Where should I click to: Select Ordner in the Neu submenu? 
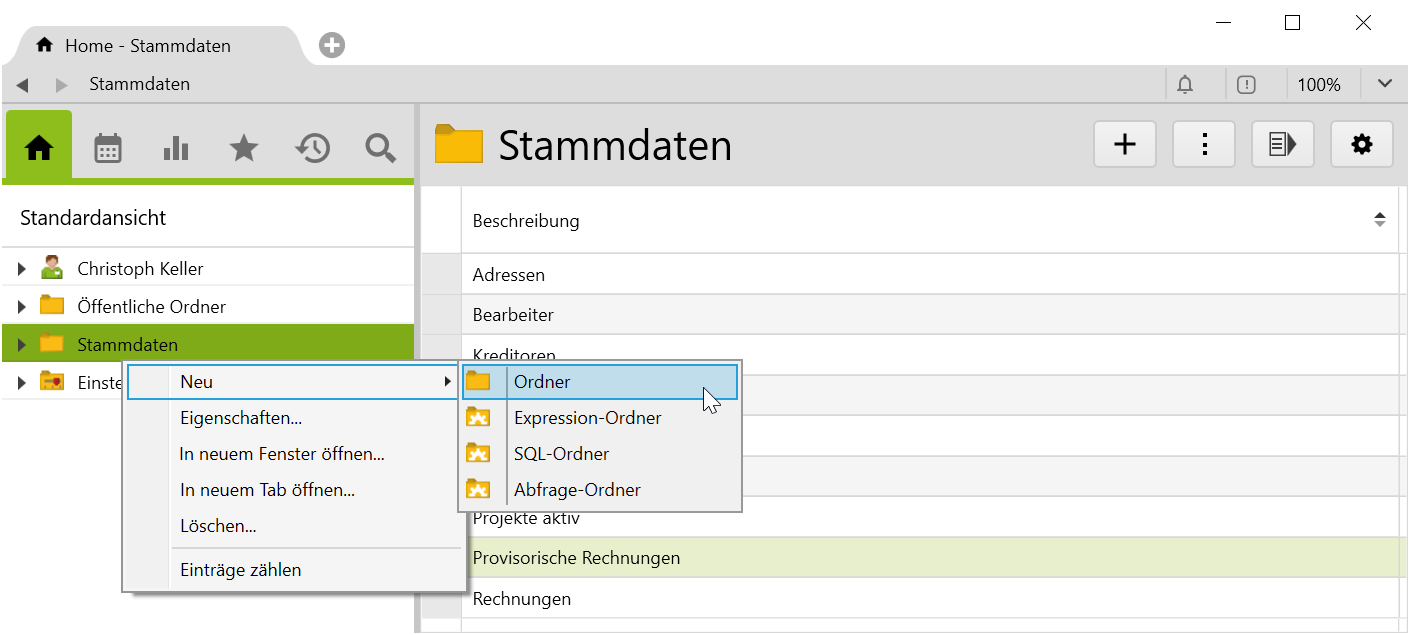[542, 382]
